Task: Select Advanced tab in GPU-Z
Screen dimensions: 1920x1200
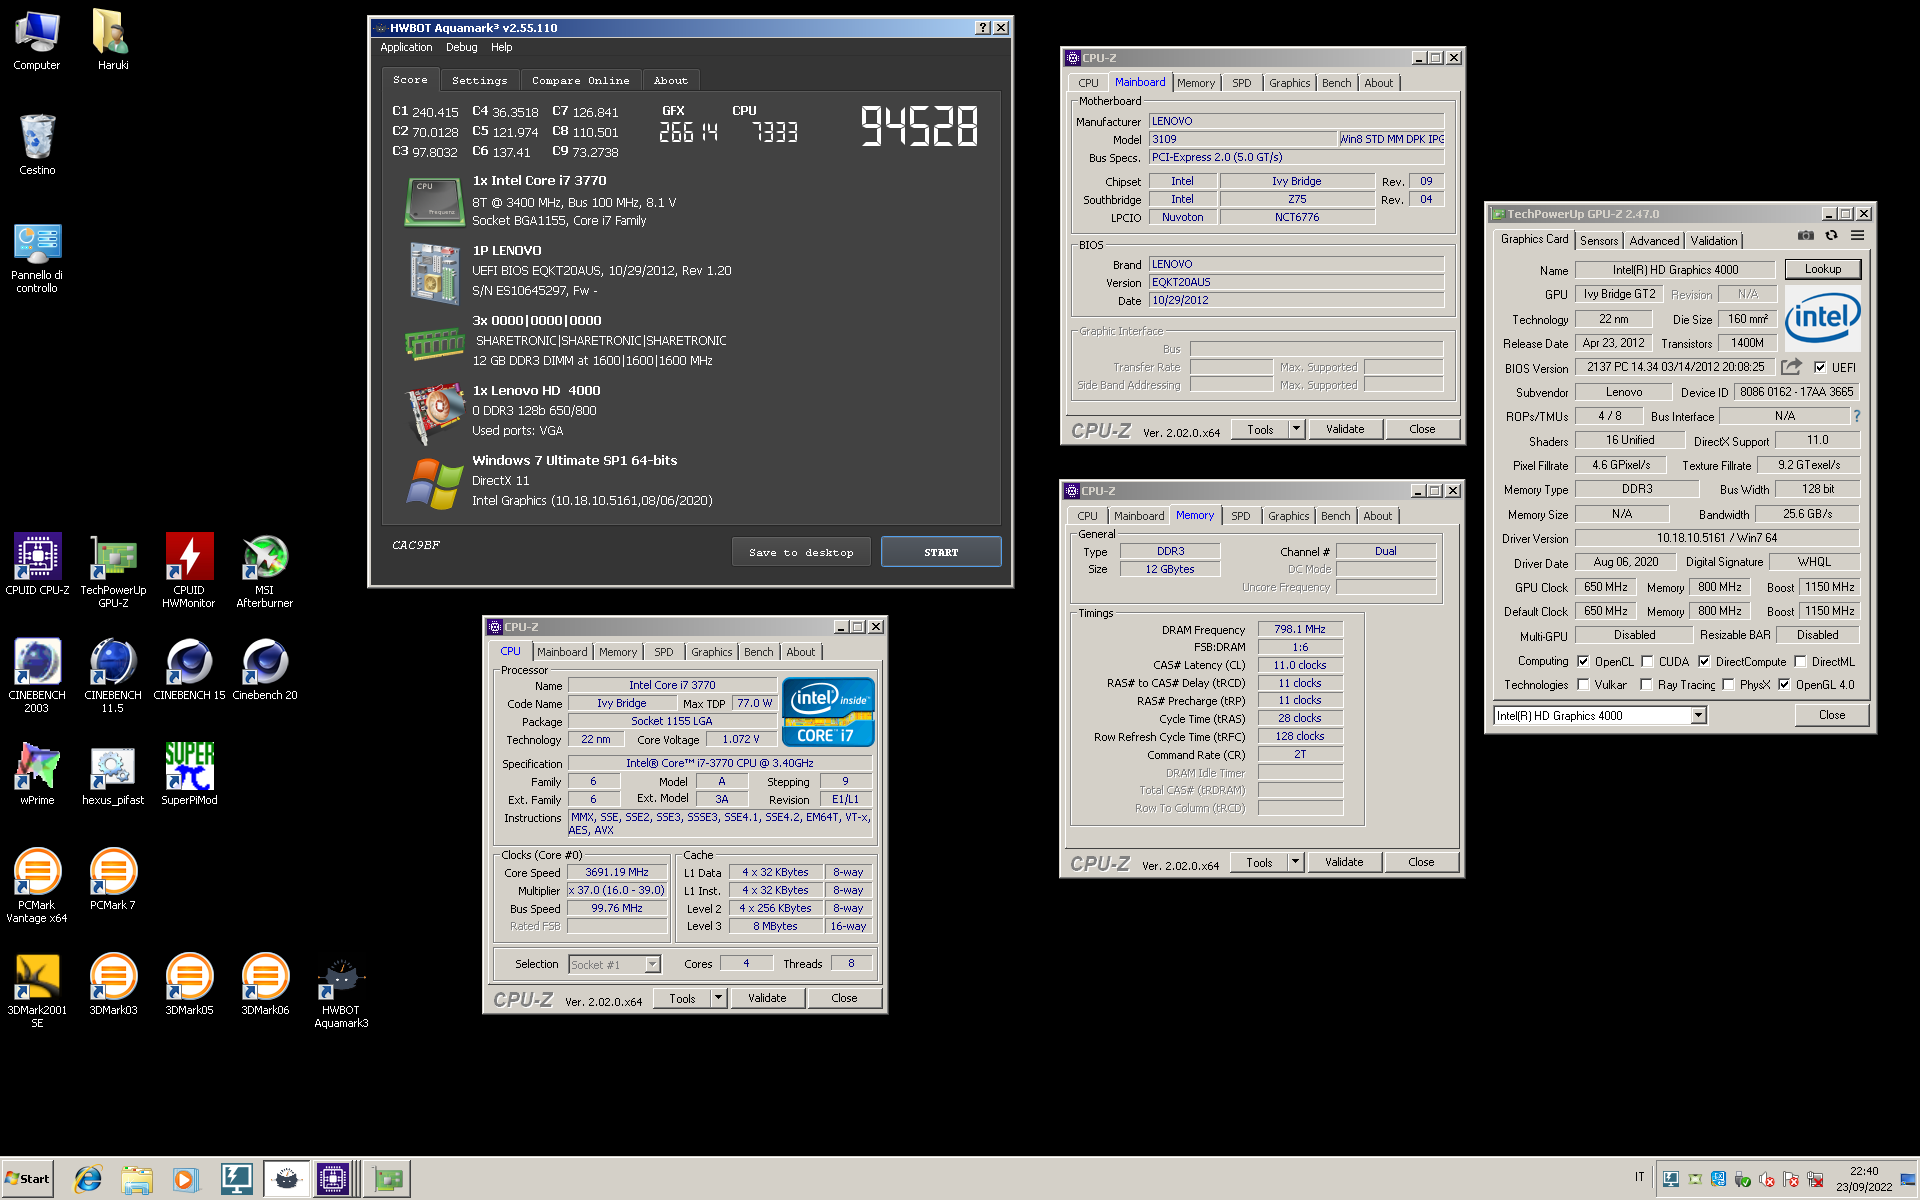Action: 1654,241
